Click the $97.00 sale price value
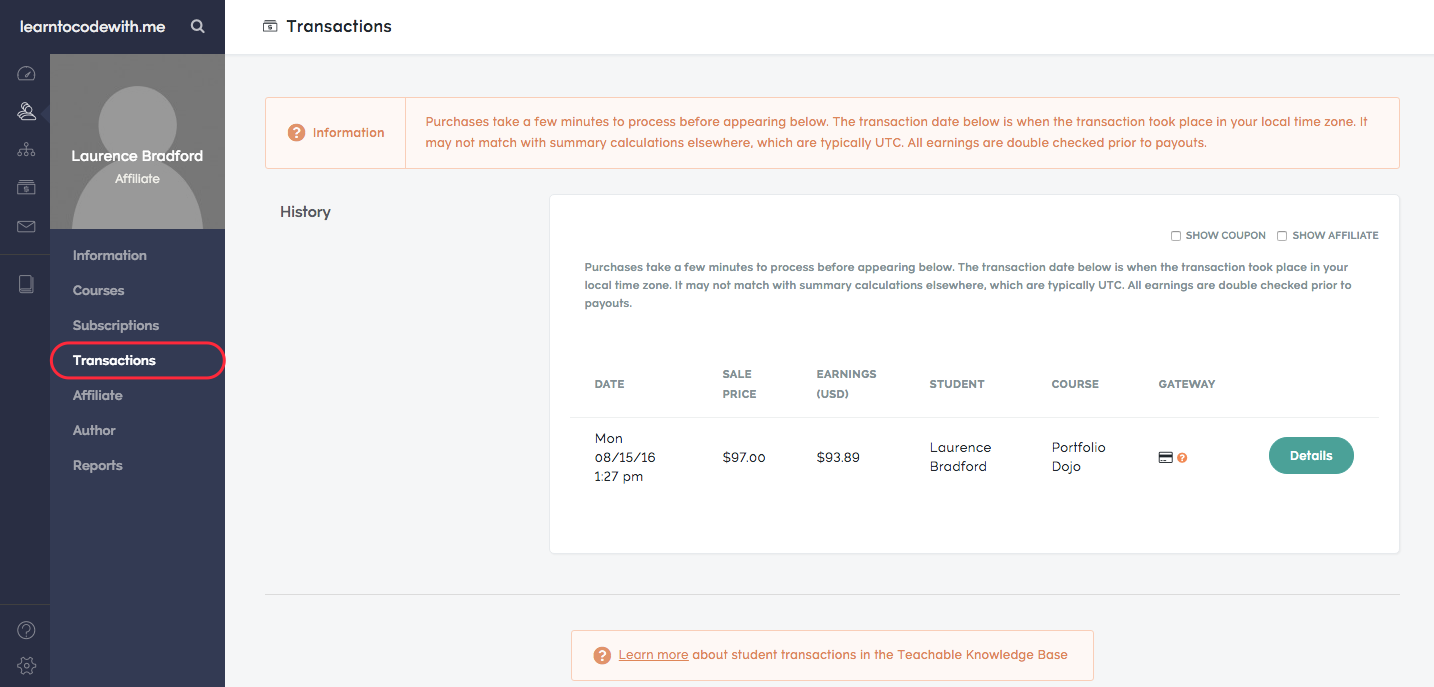Viewport: 1434px width, 687px height. tap(744, 457)
